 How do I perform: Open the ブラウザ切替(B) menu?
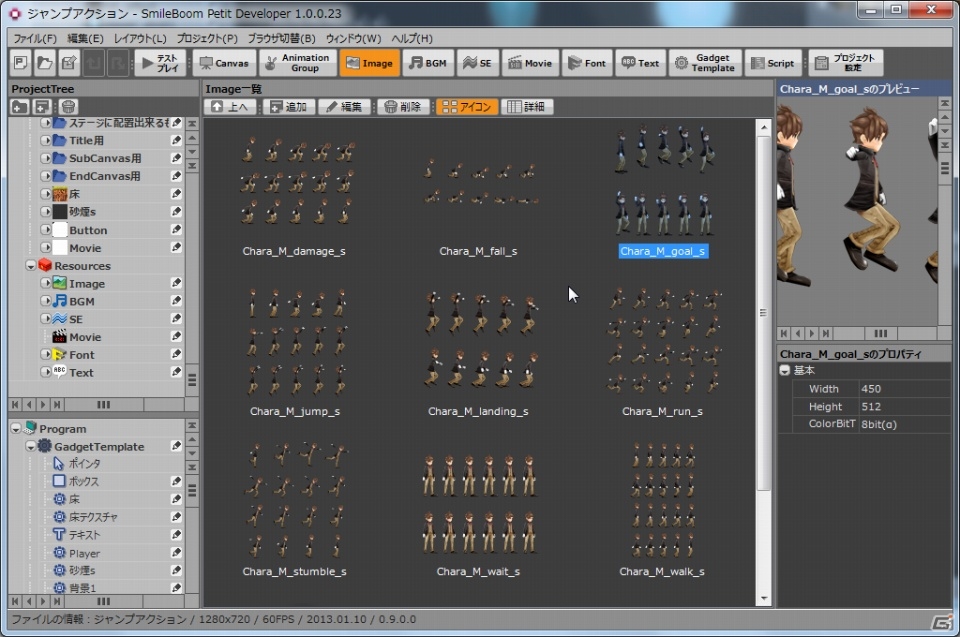(282, 38)
